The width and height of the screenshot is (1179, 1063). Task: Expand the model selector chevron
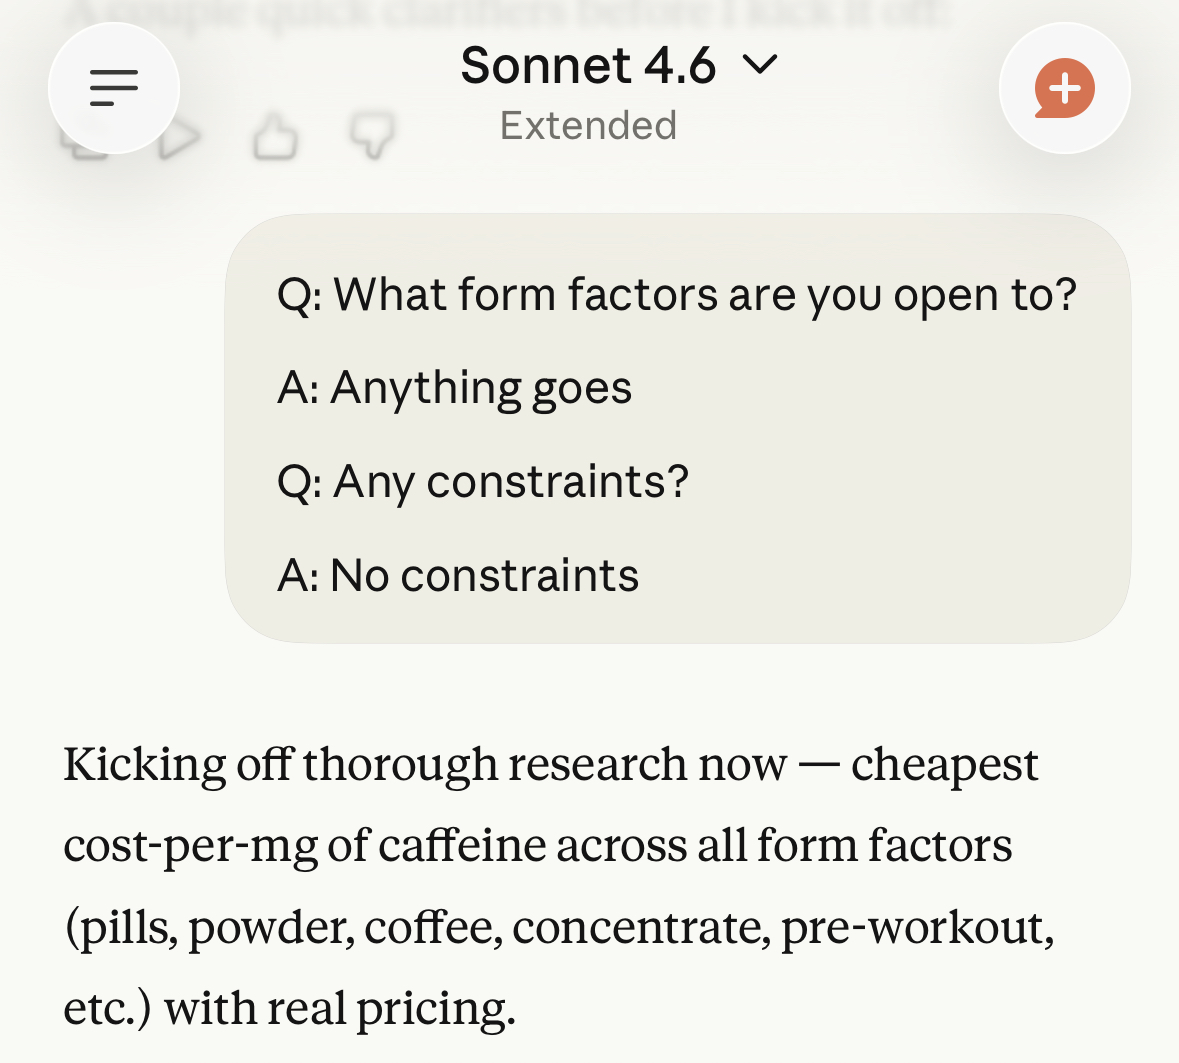pos(760,65)
